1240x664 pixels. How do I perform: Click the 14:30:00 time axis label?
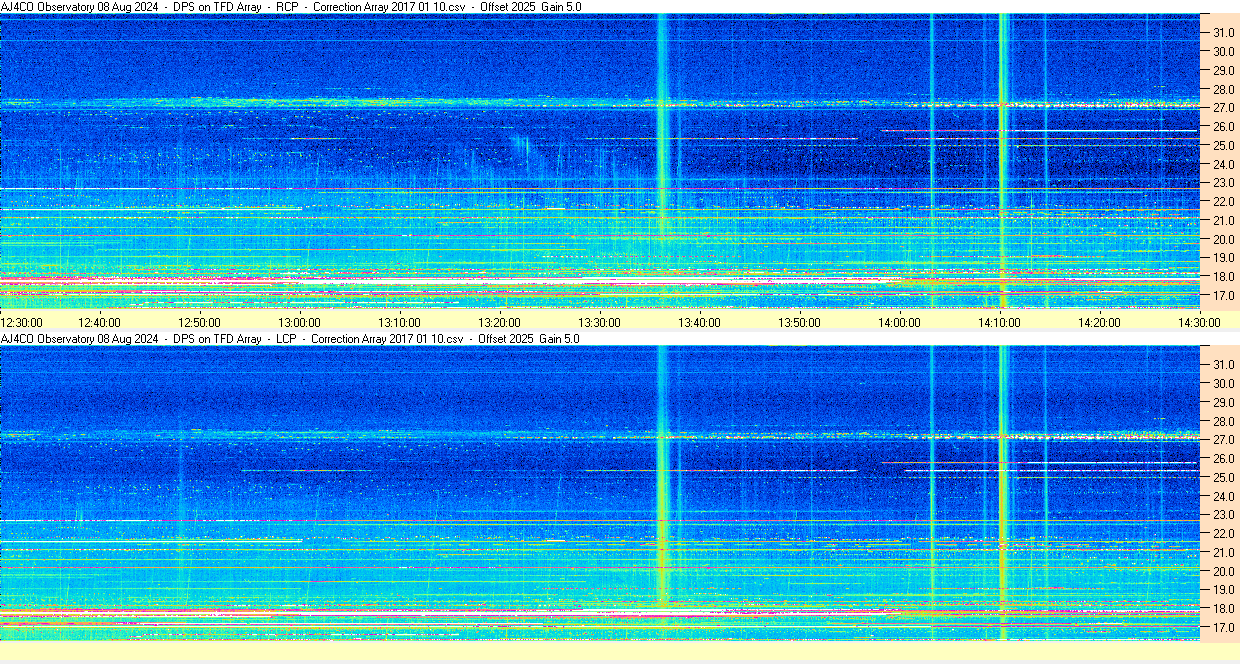(x=1199, y=322)
